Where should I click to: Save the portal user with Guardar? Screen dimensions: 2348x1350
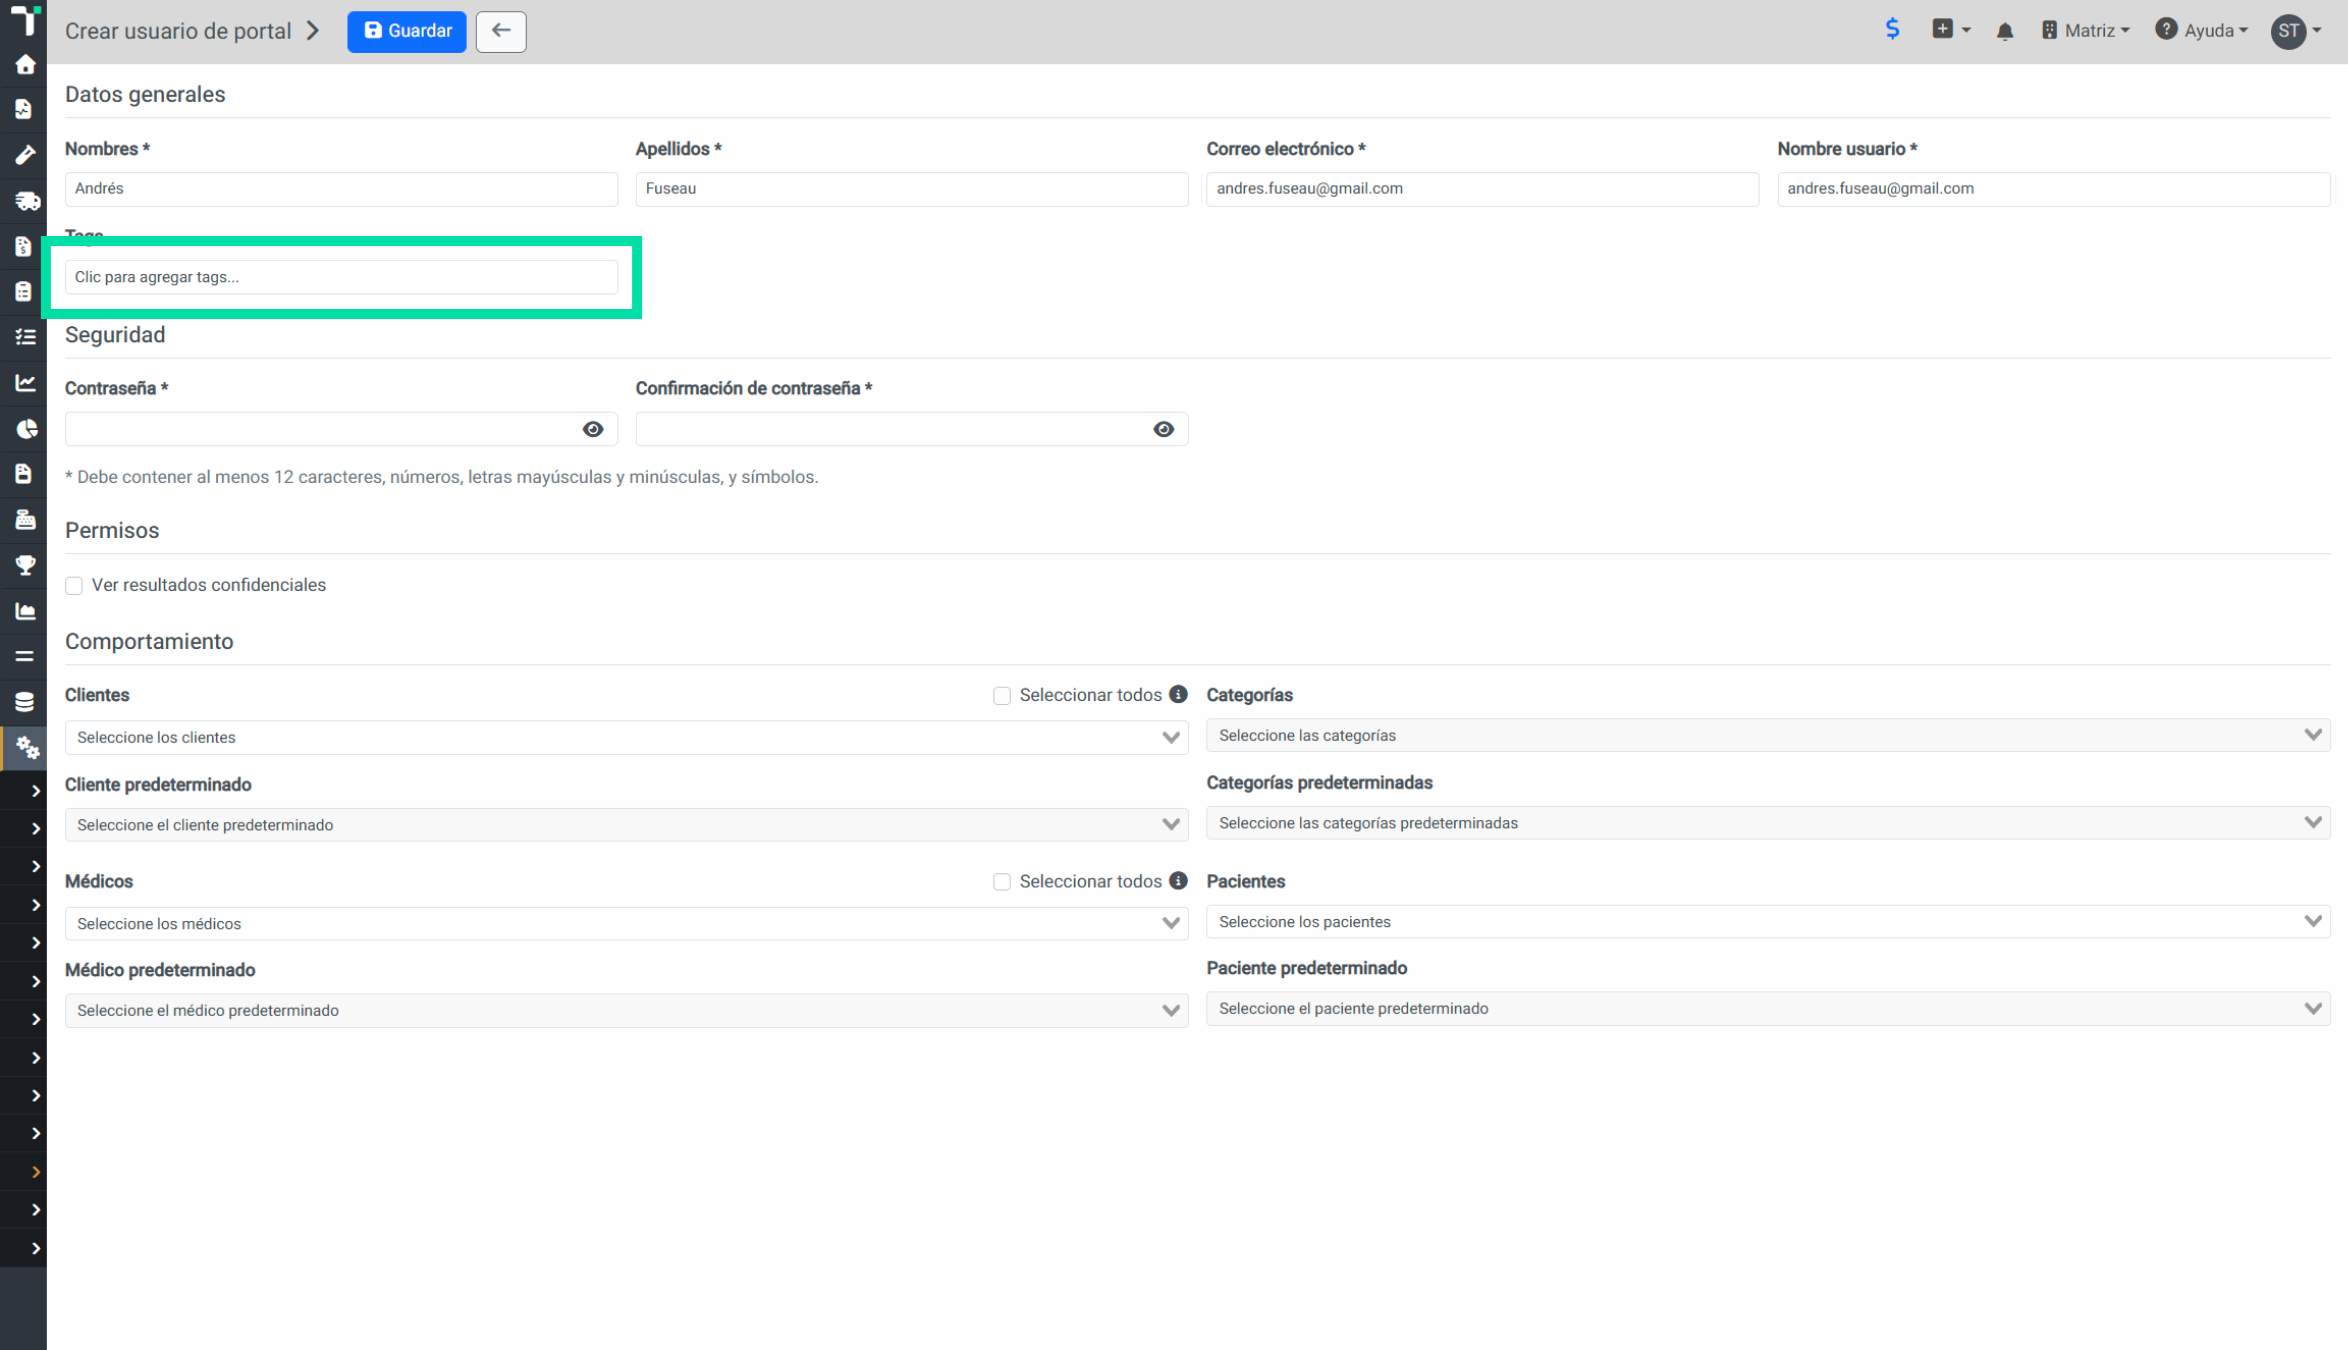point(407,31)
